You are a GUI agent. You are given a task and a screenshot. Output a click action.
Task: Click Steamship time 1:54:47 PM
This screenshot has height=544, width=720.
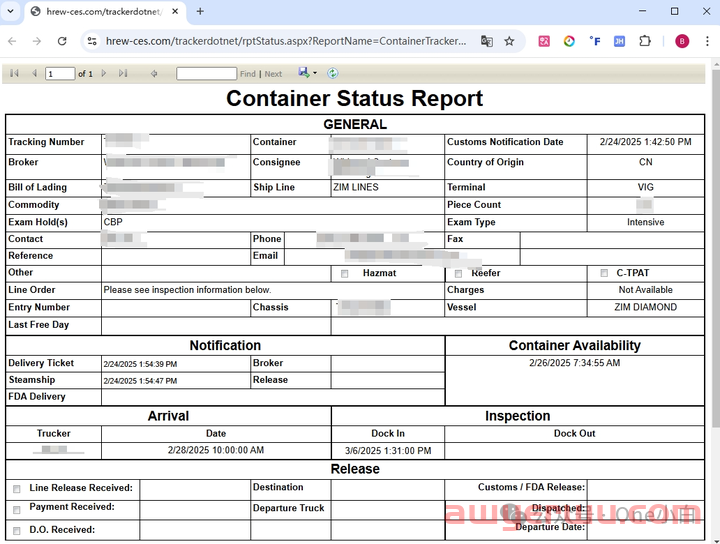click(140, 381)
